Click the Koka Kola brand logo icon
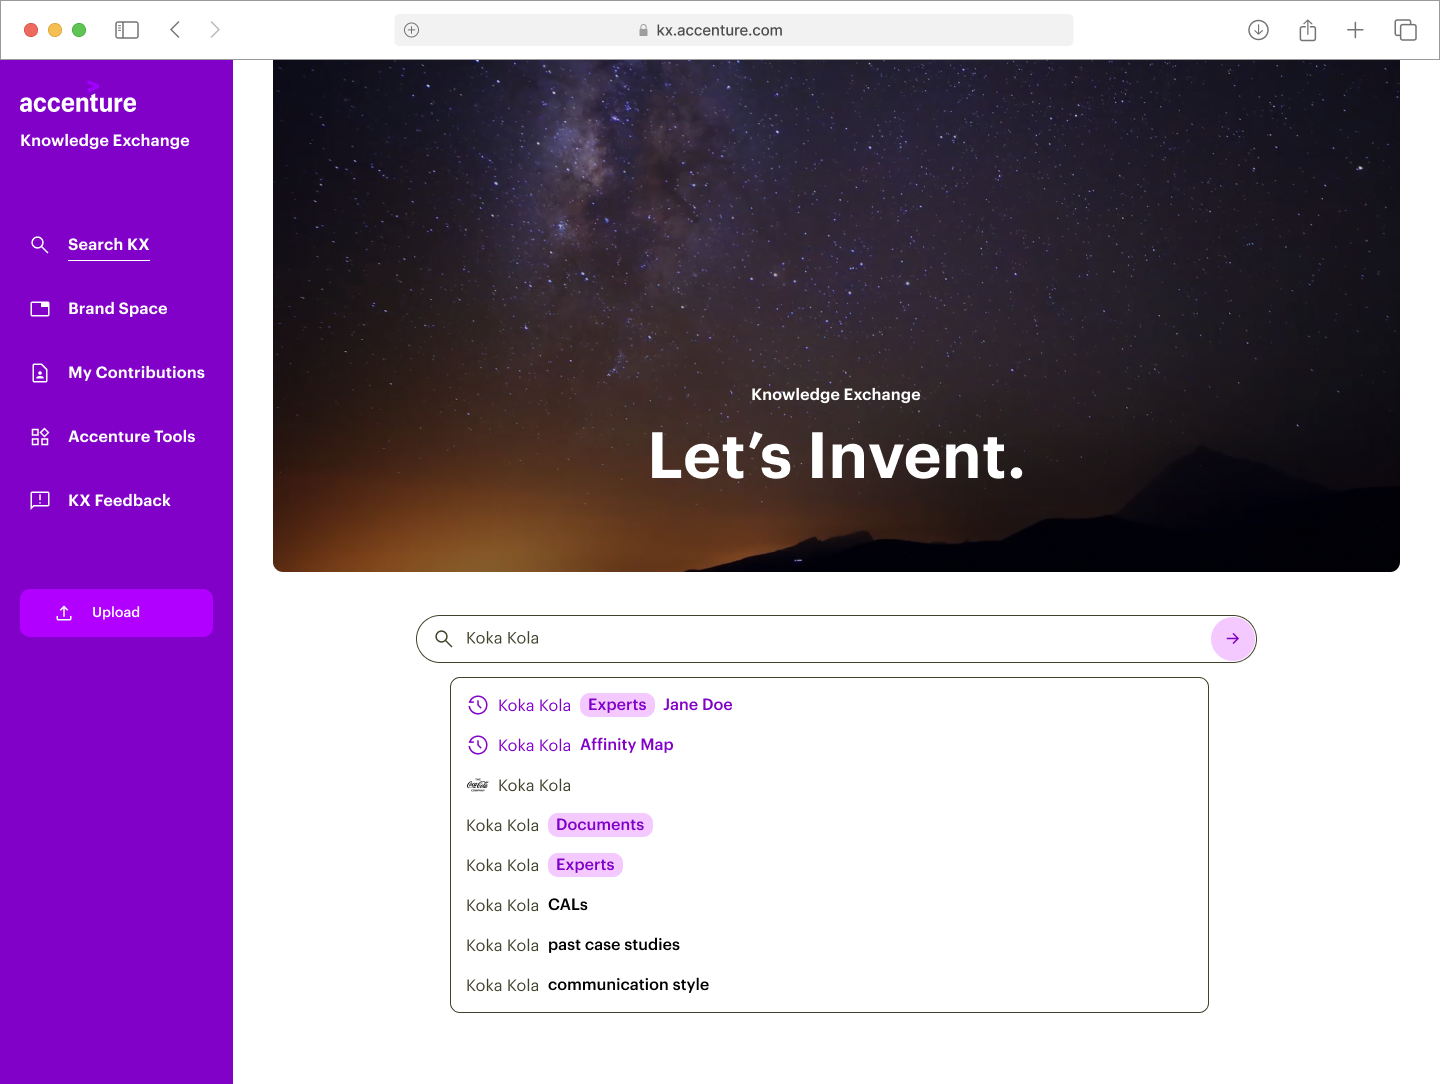This screenshot has width=1440, height=1084. click(478, 785)
